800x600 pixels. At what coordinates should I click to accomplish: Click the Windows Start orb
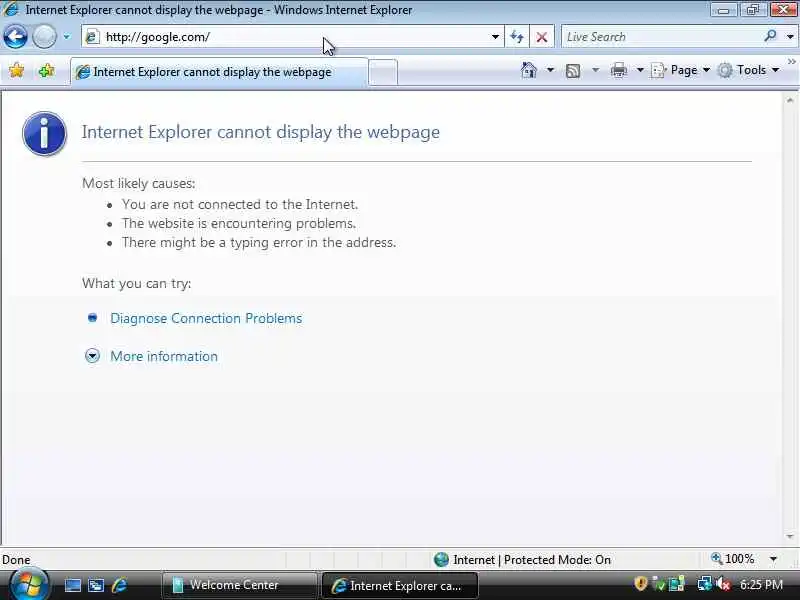[x=30, y=584]
